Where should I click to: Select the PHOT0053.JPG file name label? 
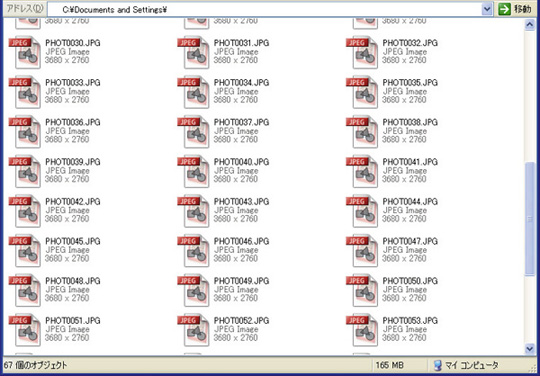click(x=410, y=320)
